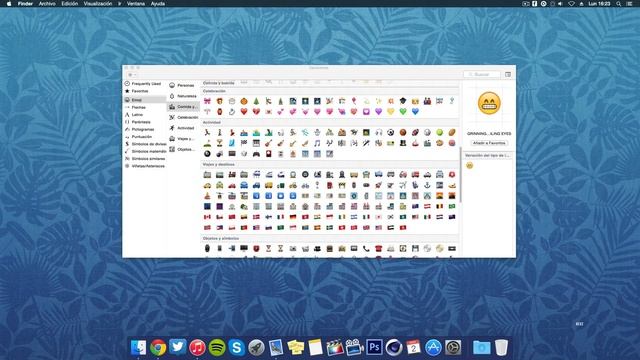Select the Emoji category in sidebar
The image size is (640, 360).
(145, 100)
